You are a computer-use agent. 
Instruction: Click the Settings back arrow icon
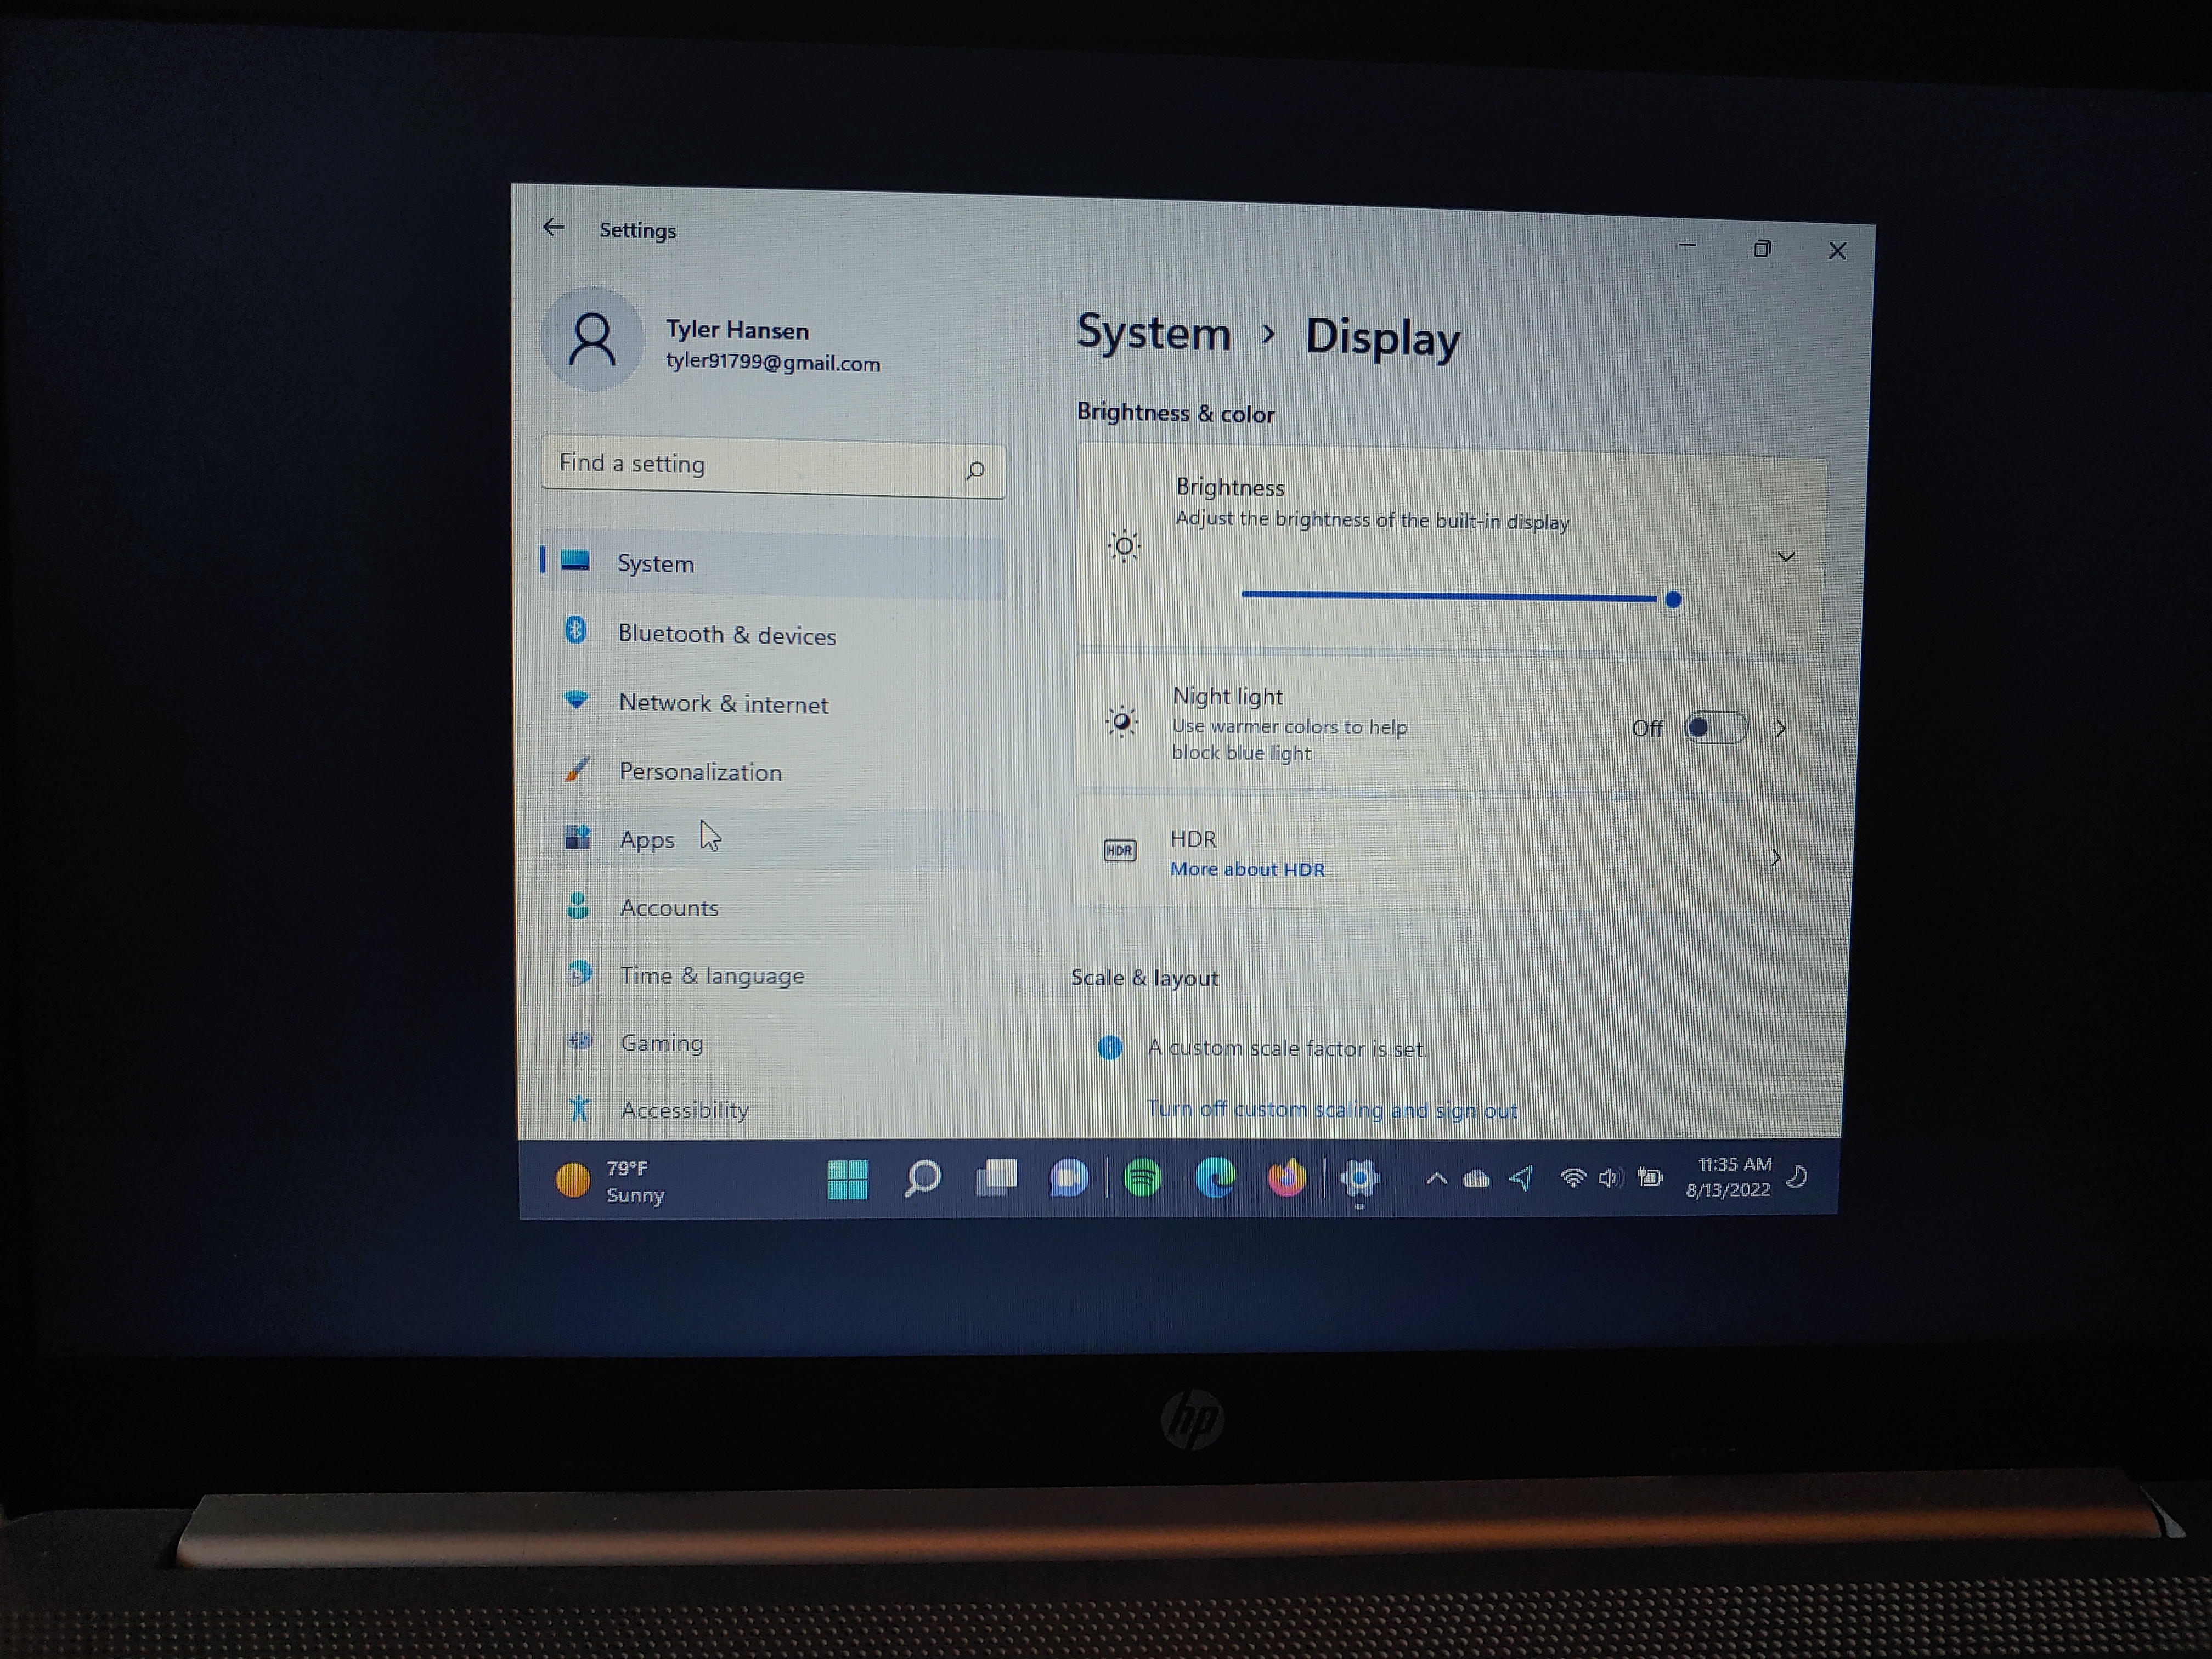[x=553, y=228]
